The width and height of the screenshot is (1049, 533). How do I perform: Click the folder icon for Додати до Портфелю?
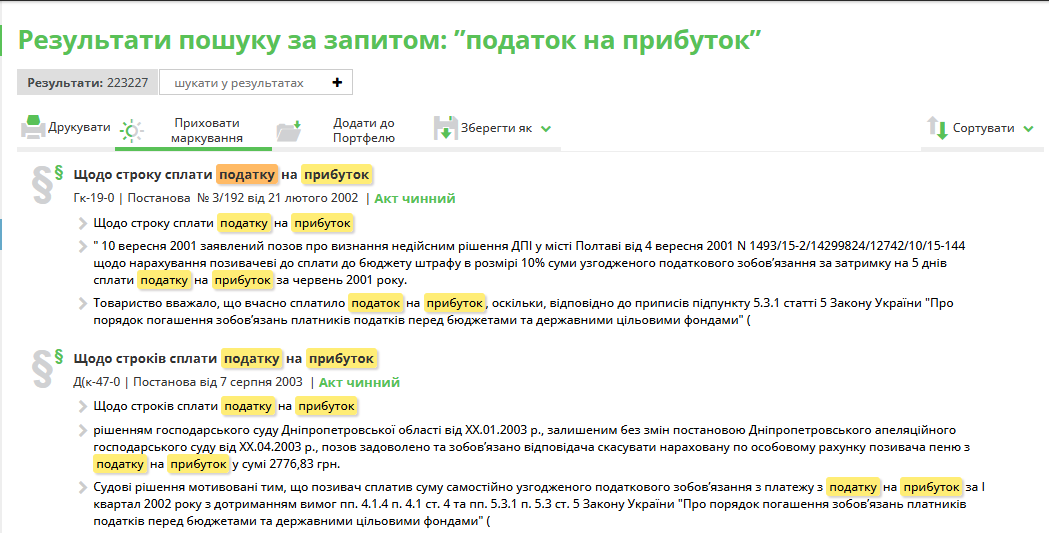click(289, 130)
